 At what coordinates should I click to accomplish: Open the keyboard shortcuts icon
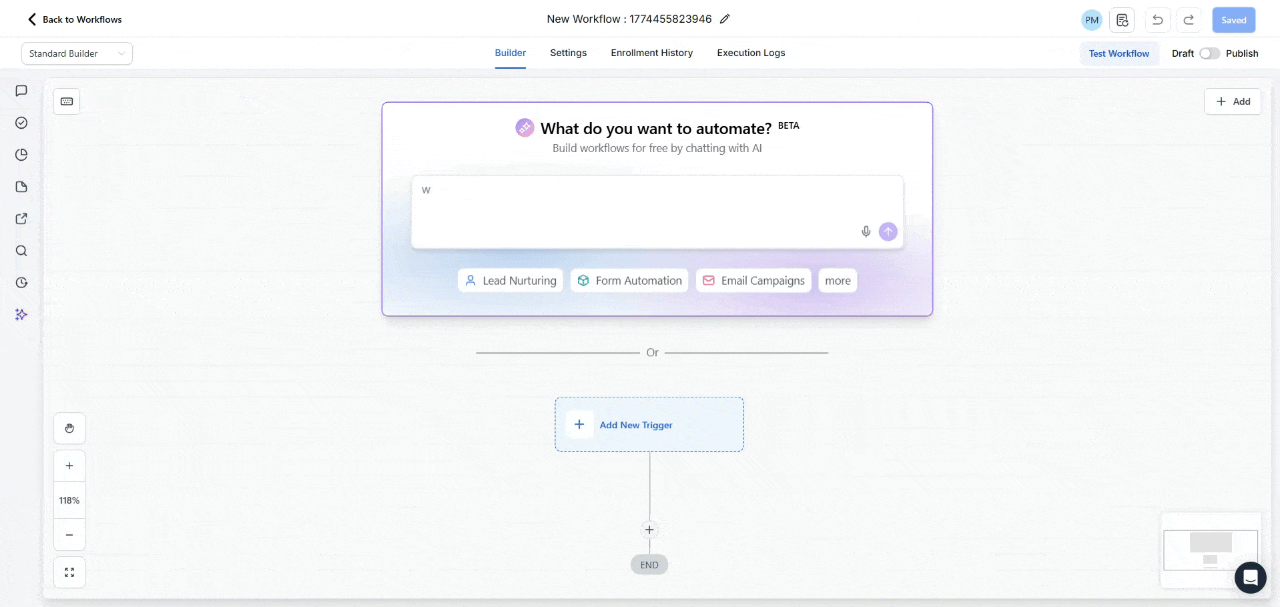(x=67, y=101)
